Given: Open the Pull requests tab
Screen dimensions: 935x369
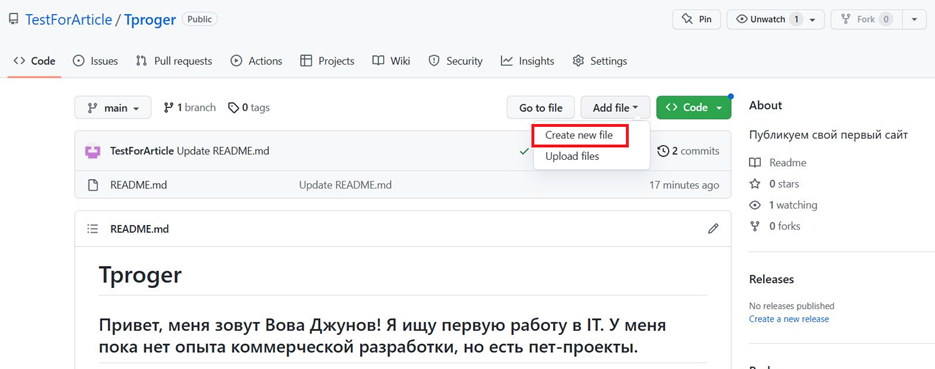Looking at the screenshot, I should pos(174,61).
